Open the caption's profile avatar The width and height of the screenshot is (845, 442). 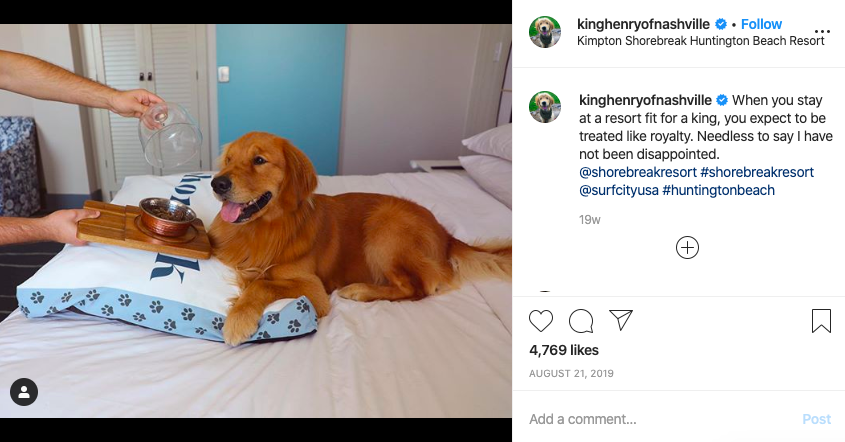point(545,107)
